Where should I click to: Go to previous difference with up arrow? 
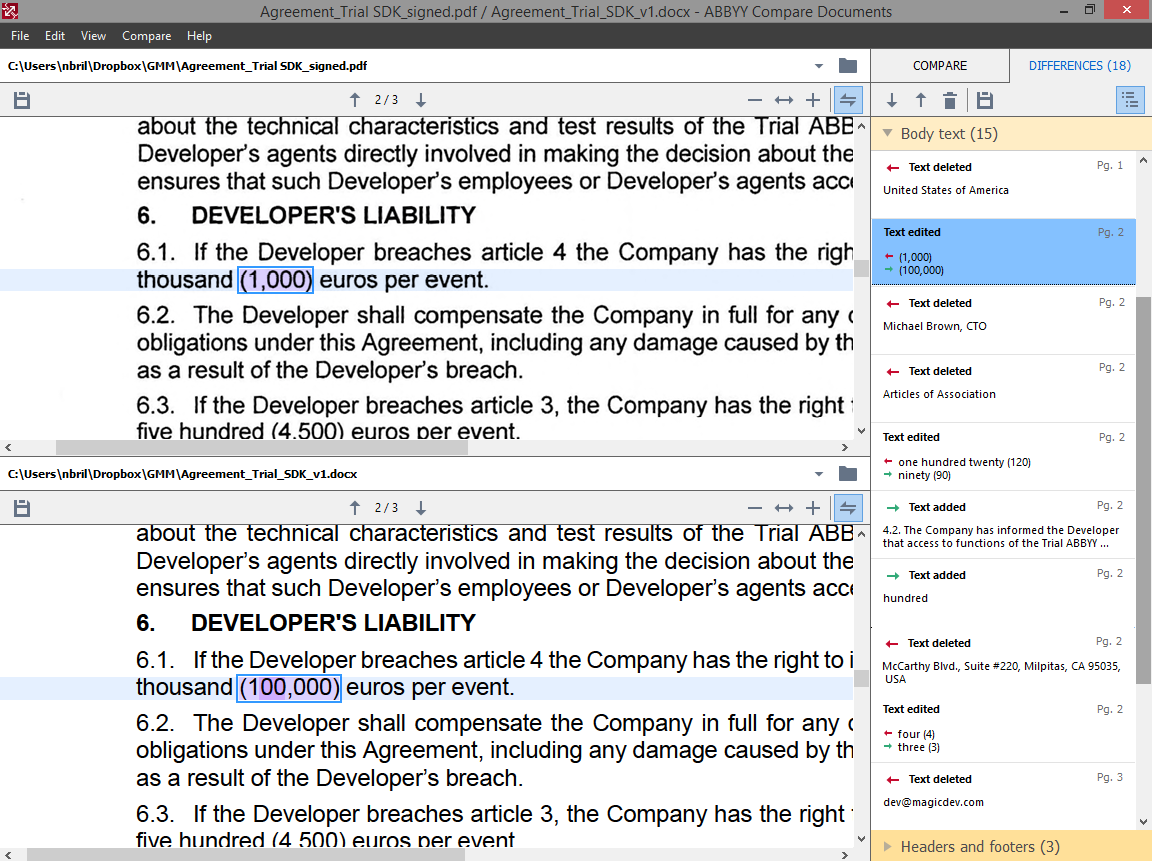[x=921, y=101]
